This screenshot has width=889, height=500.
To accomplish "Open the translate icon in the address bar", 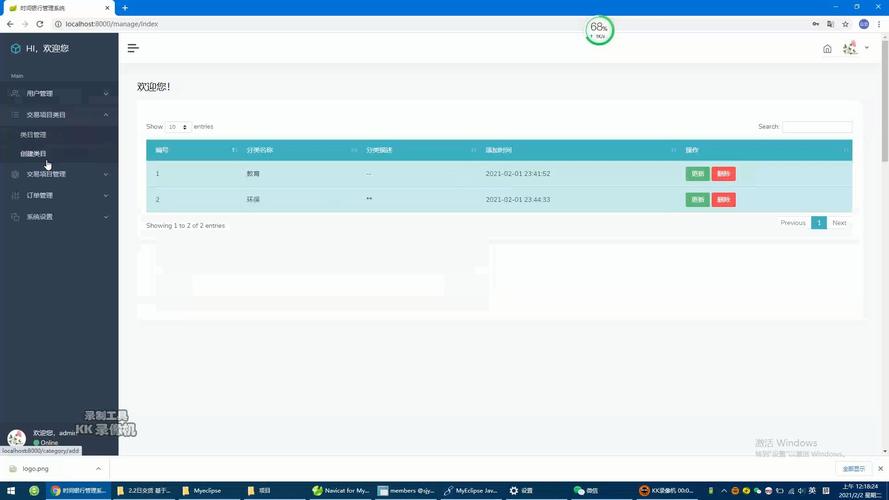I will pos(830,24).
